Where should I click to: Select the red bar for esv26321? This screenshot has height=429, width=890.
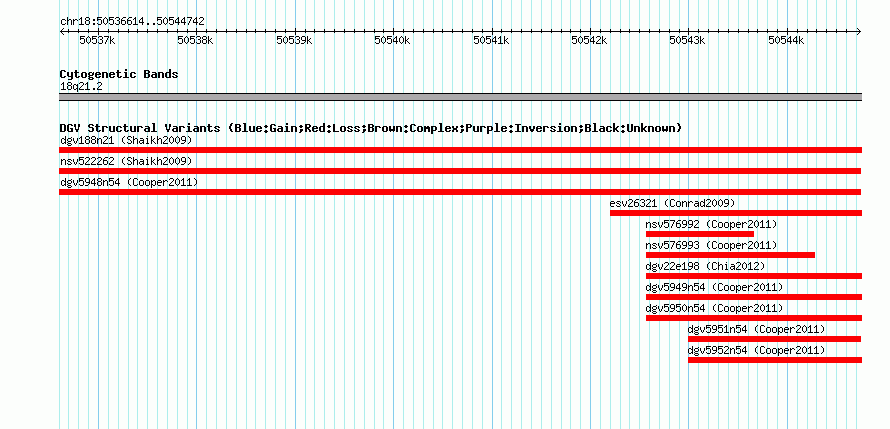(736, 213)
